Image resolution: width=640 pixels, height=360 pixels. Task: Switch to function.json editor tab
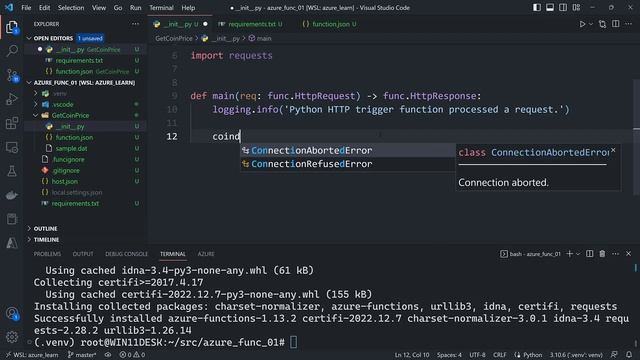331,24
